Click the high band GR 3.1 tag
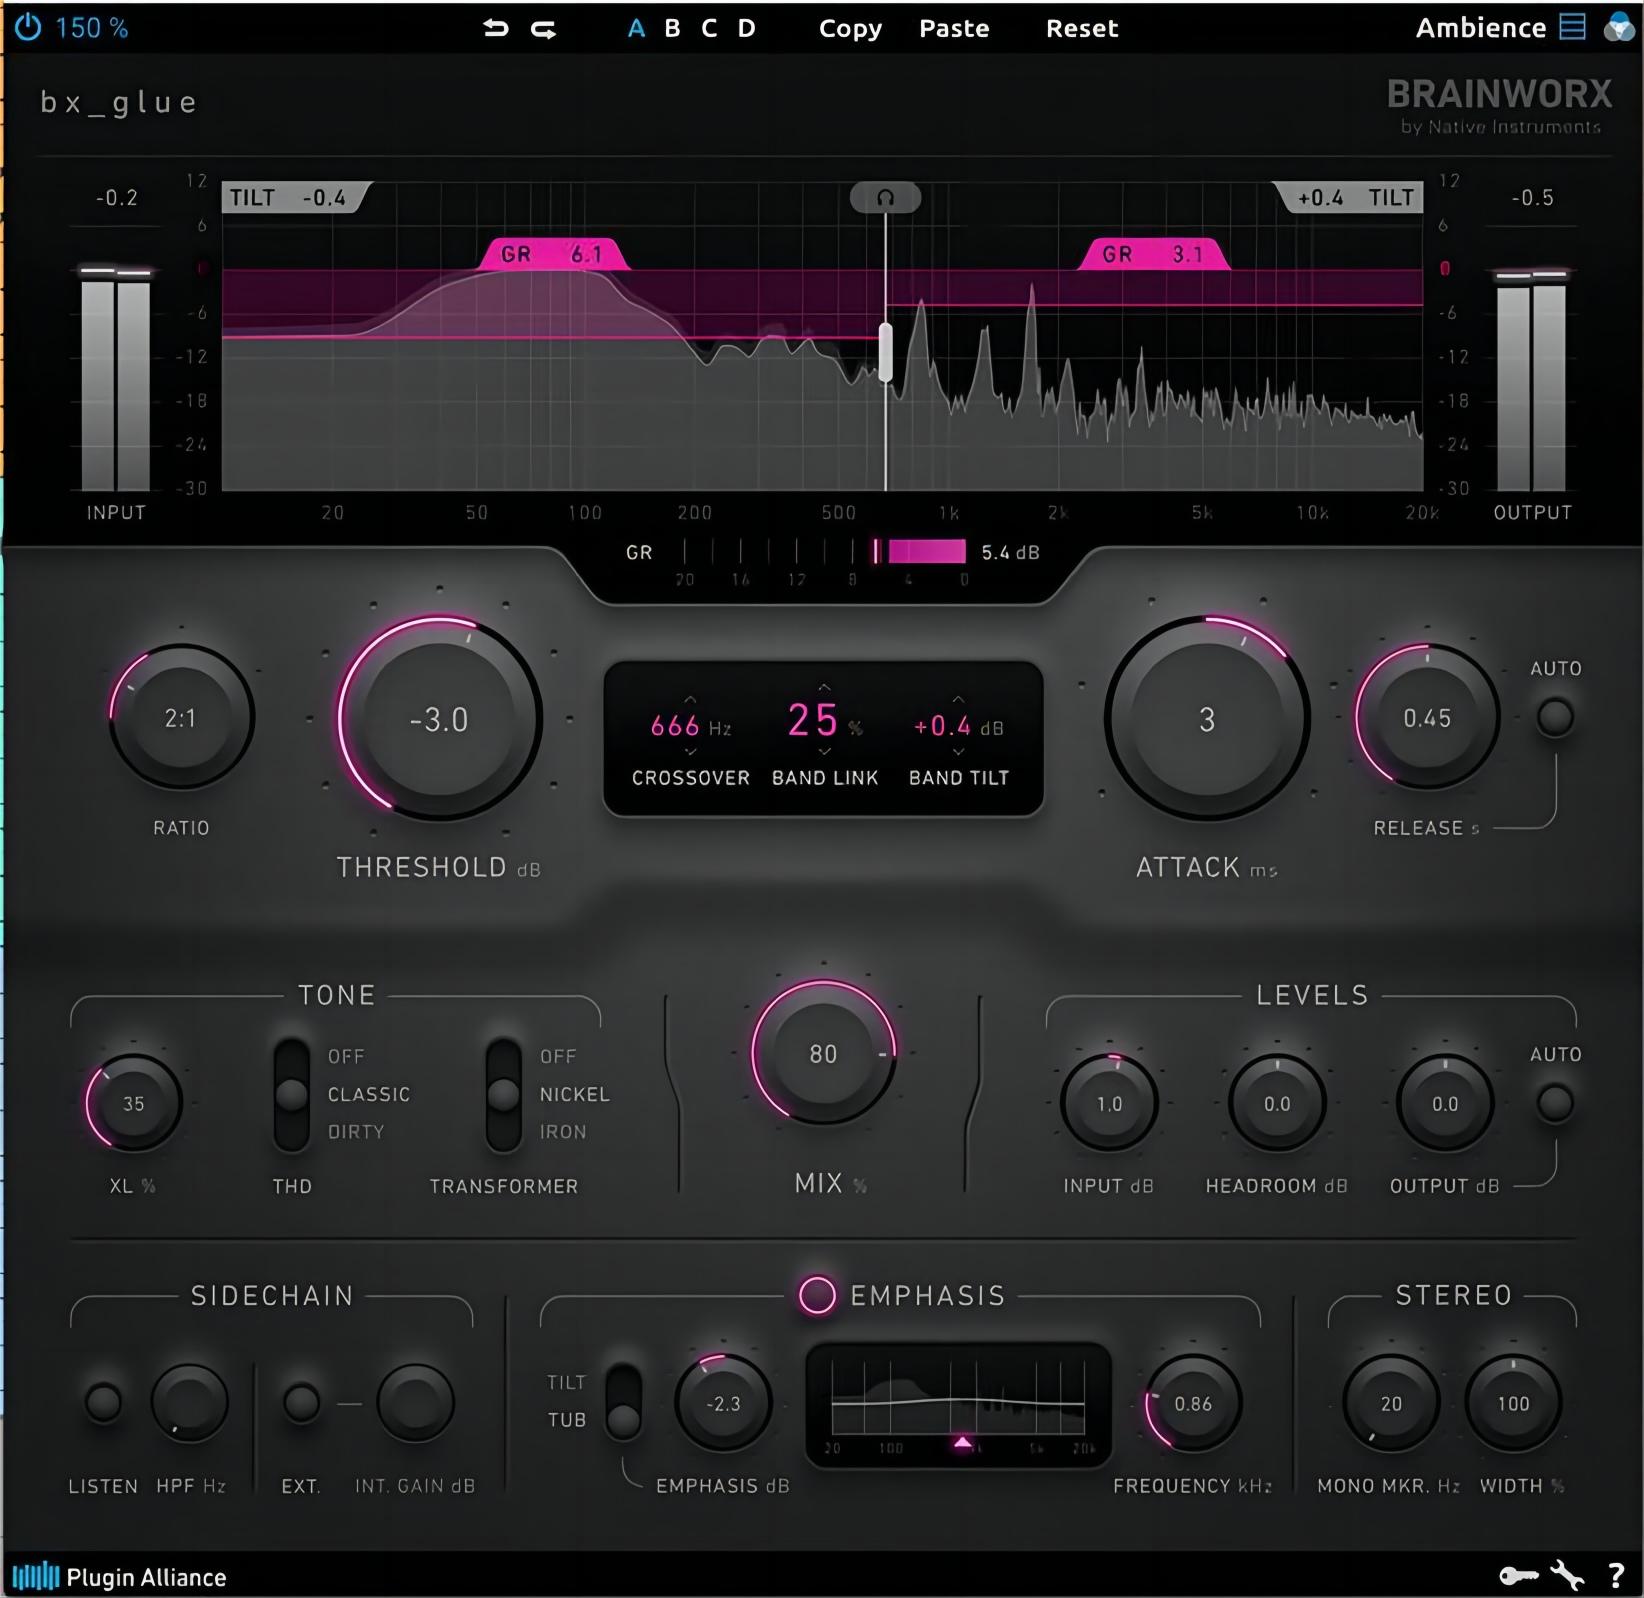The height and width of the screenshot is (1598, 1644). pos(1153,254)
